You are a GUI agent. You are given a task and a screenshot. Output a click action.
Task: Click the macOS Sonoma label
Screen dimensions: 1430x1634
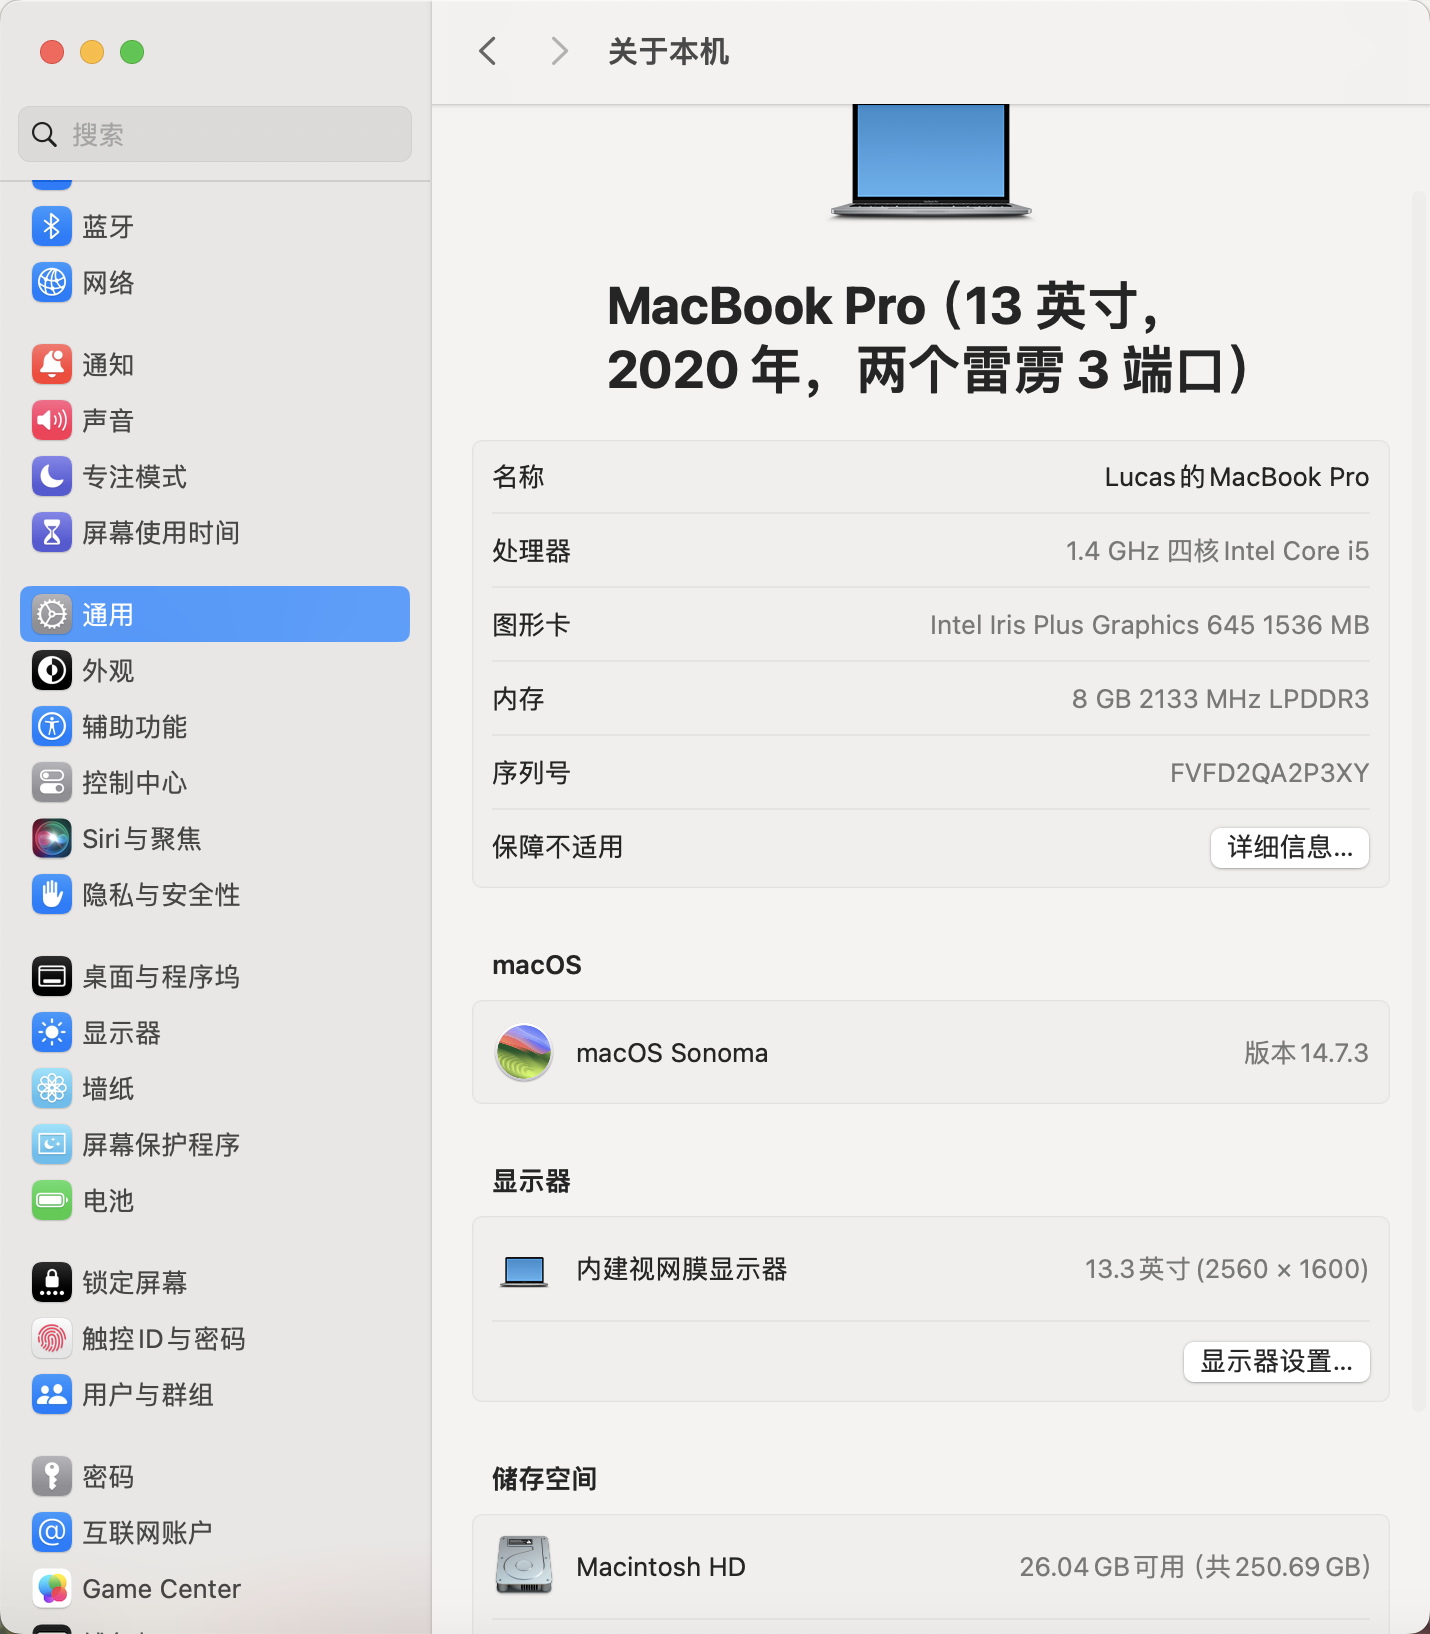672,1053
